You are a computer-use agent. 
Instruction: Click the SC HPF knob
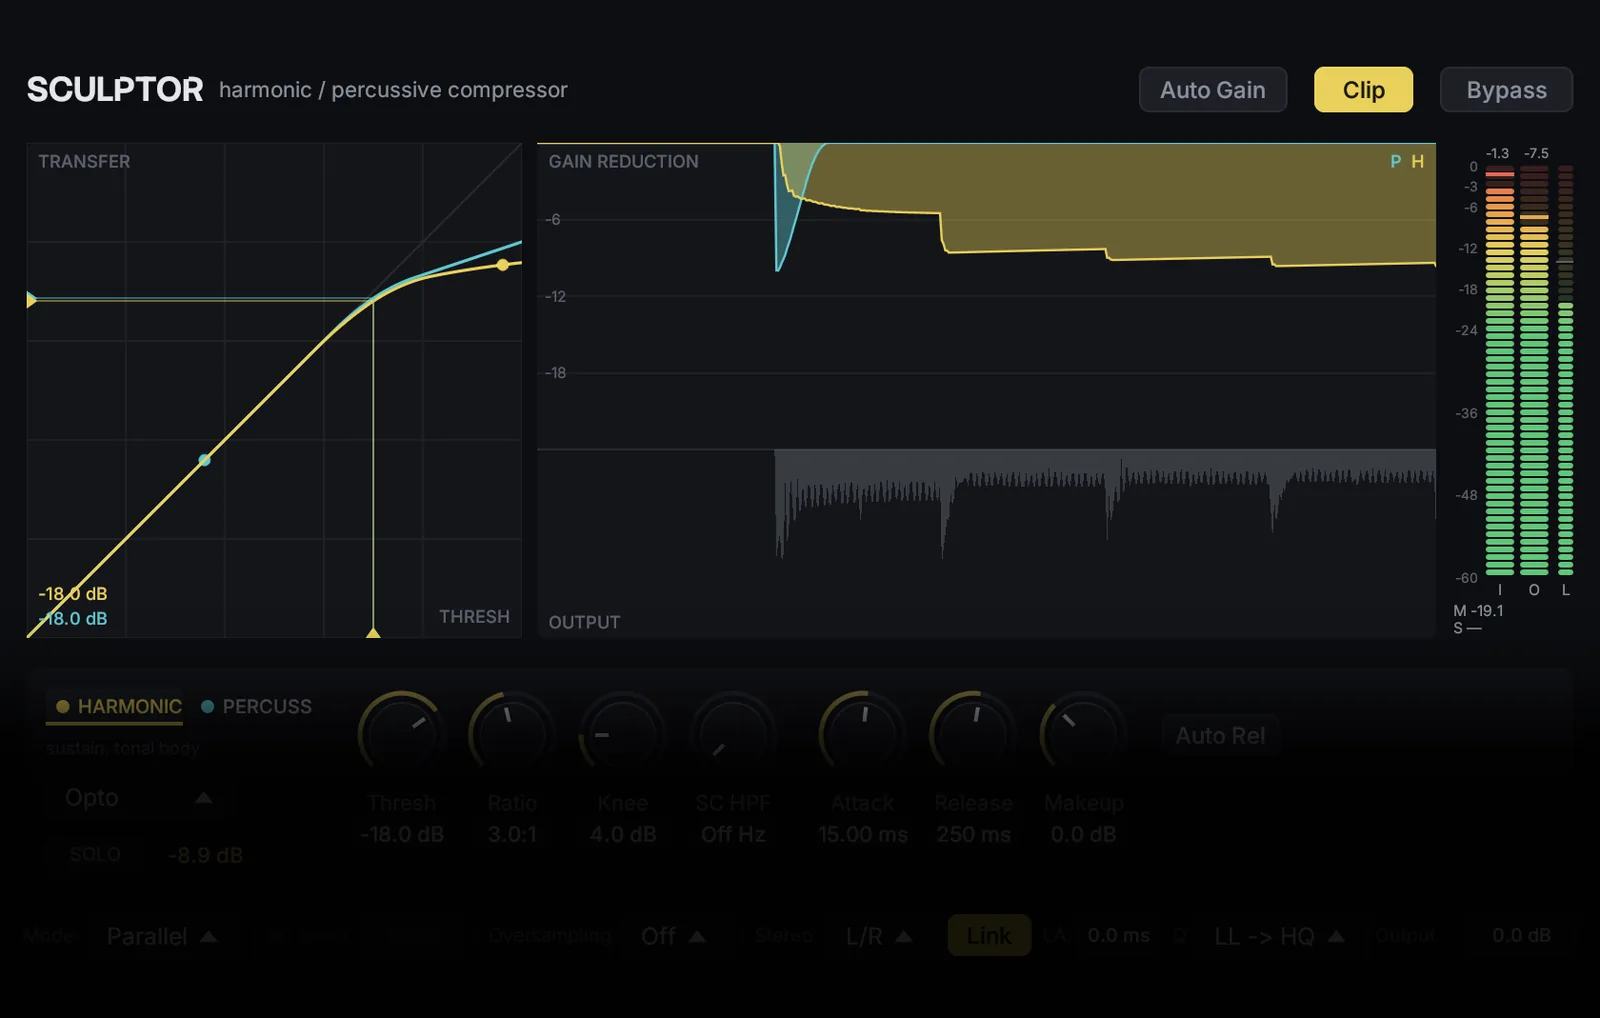pyautogui.click(x=733, y=734)
